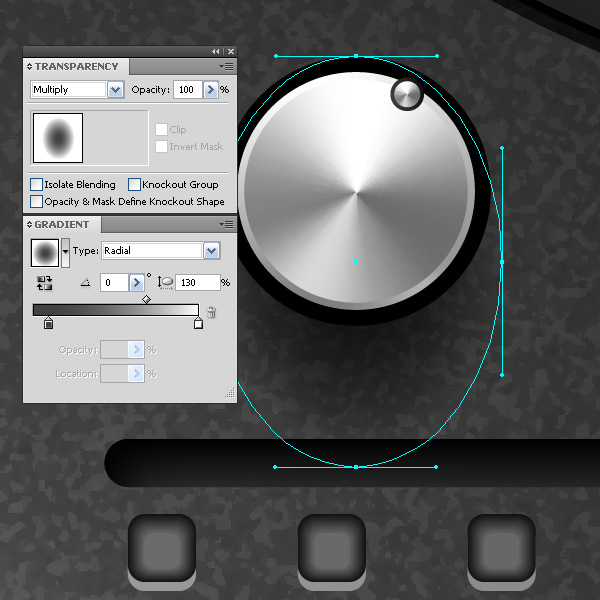The height and width of the screenshot is (600, 600).
Task: Click the gradient fill swatch preview
Action: (45, 253)
